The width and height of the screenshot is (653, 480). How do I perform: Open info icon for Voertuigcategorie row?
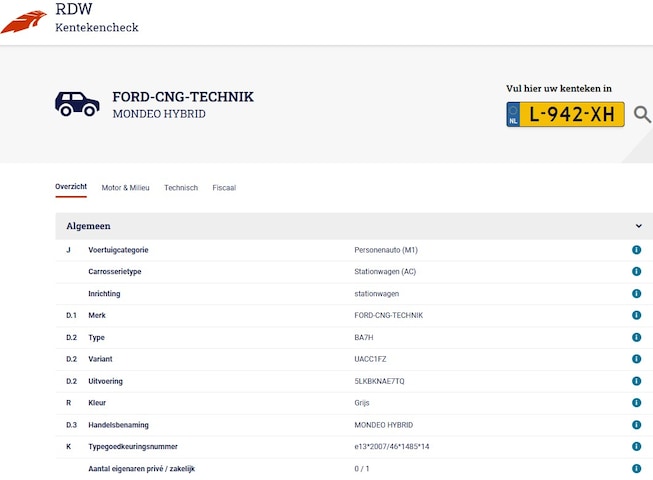636,250
